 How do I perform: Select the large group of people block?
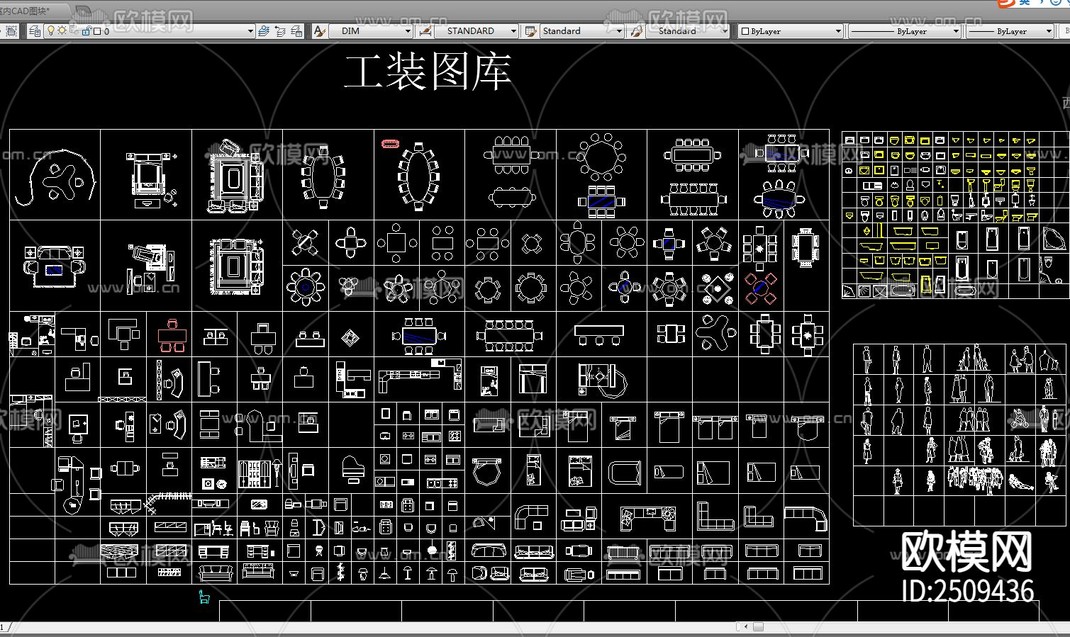pyautogui.click(x=974, y=479)
